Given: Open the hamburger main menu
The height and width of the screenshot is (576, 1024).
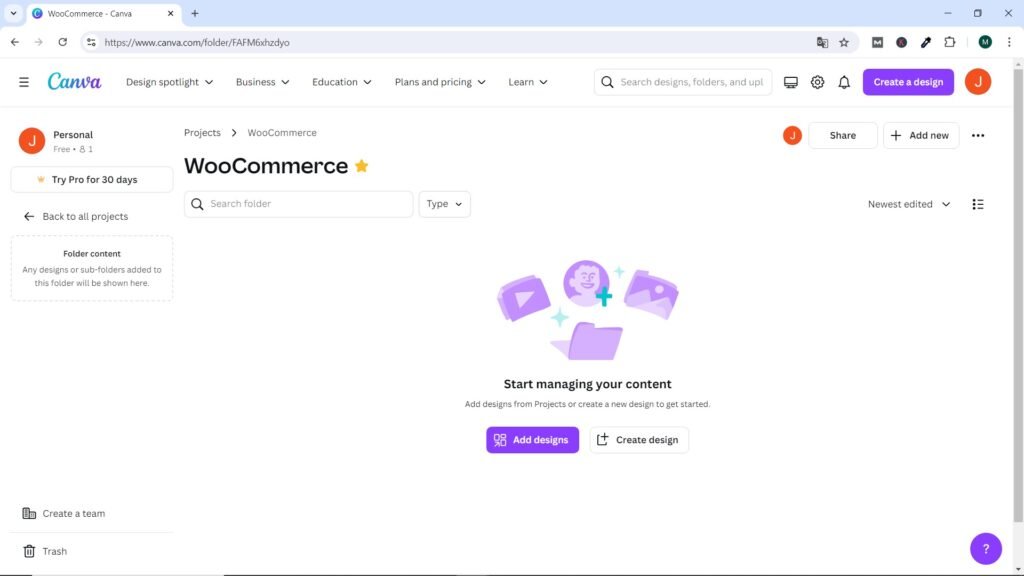Looking at the screenshot, I should [x=24, y=82].
